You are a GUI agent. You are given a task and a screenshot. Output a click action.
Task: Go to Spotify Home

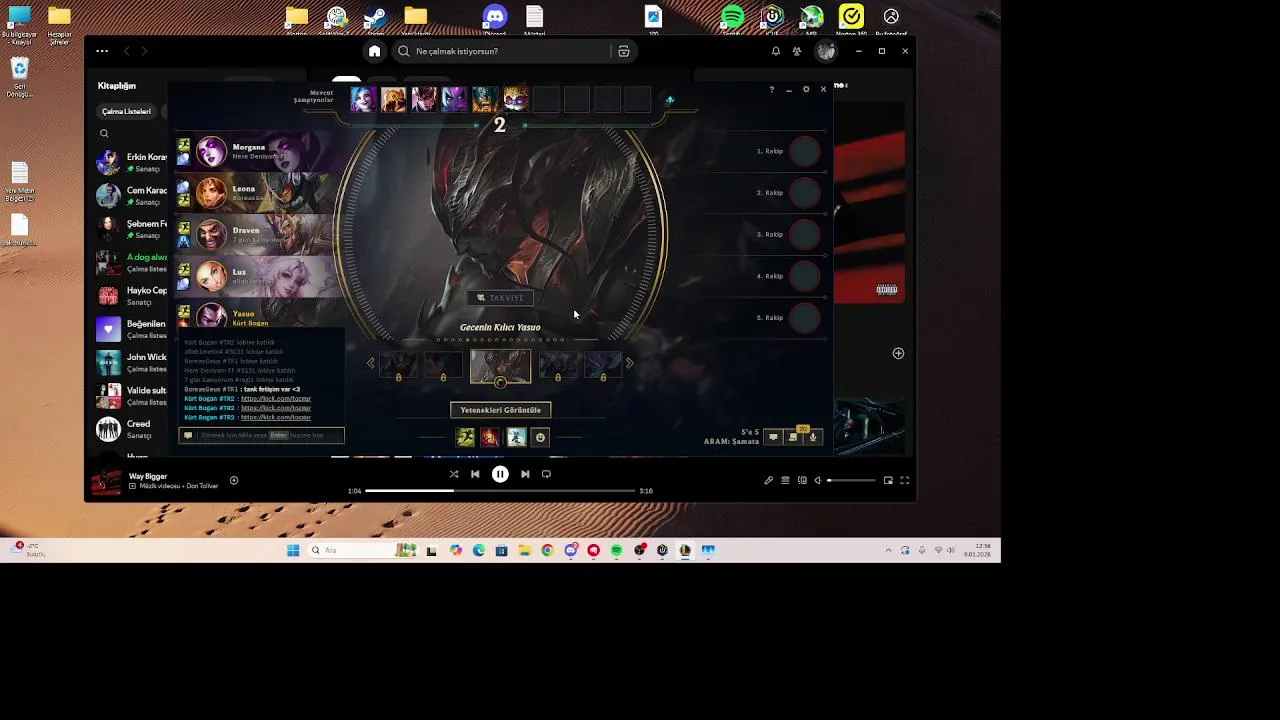pos(374,51)
